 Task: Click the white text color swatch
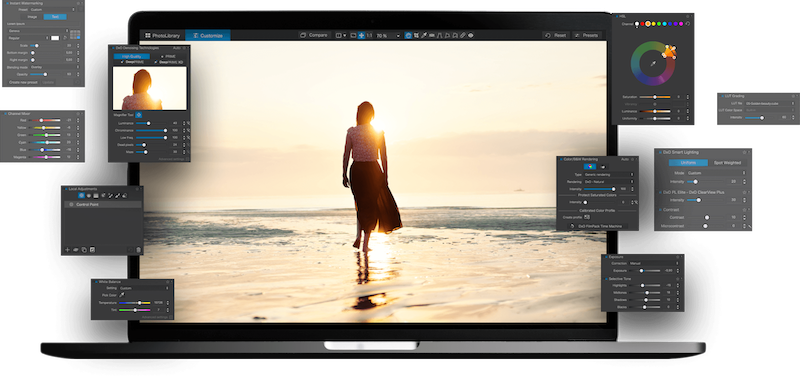click(55, 38)
